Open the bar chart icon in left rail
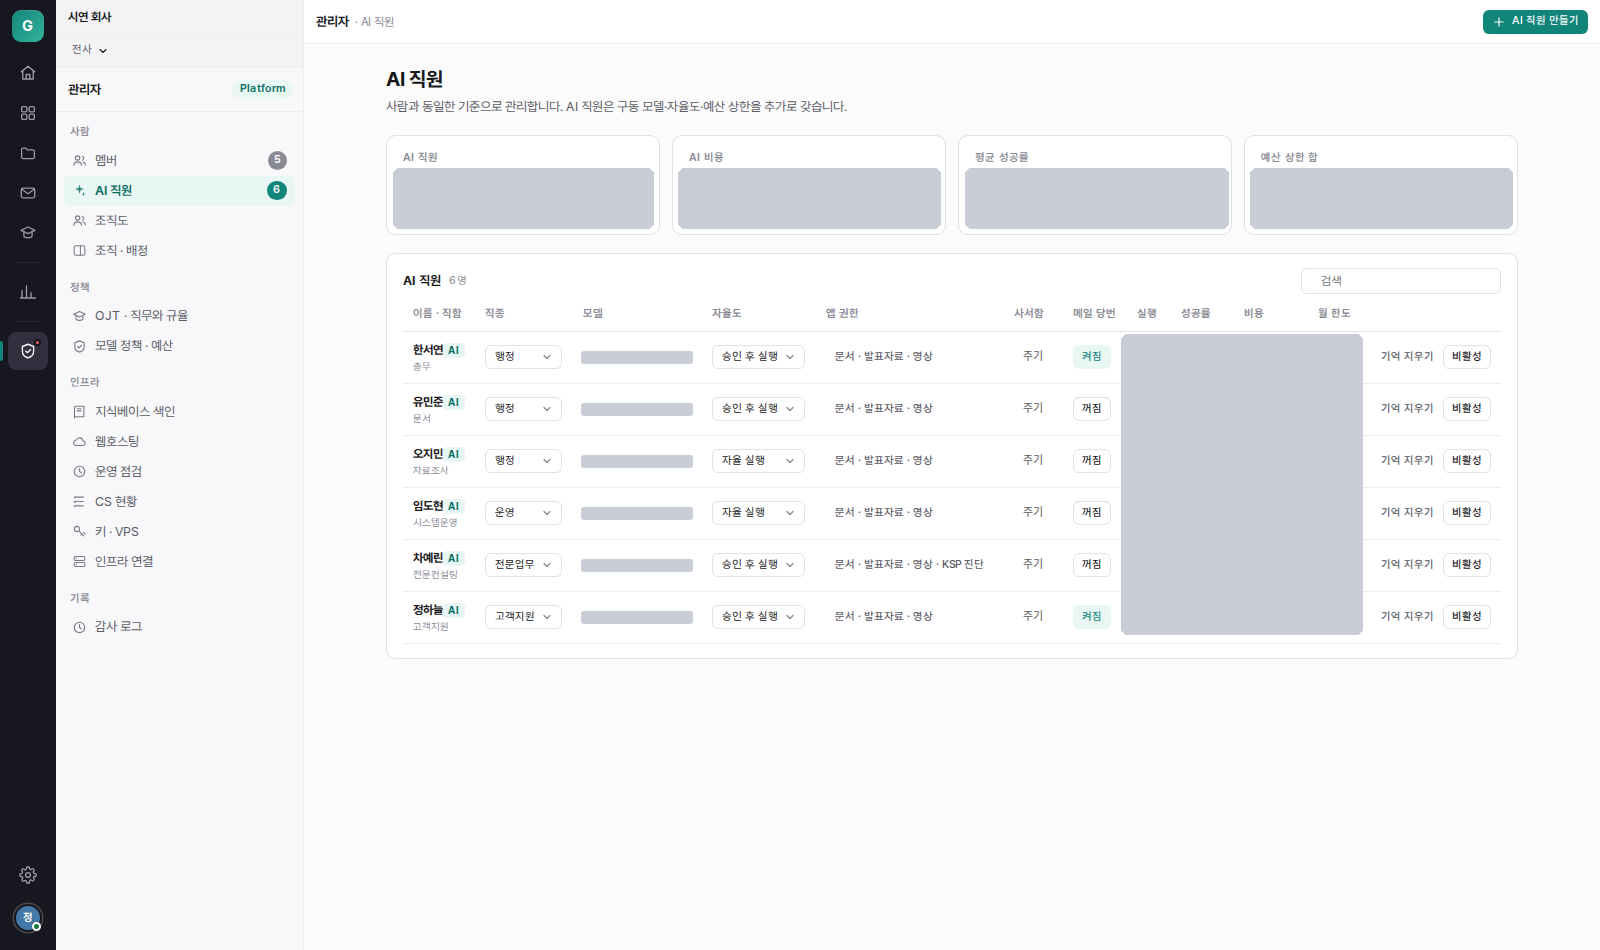 [x=28, y=292]
